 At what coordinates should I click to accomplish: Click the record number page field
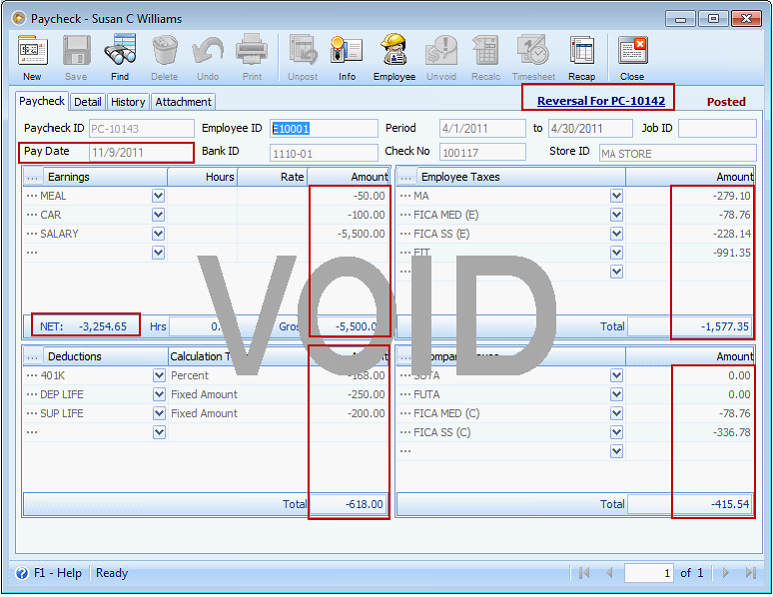649,573
